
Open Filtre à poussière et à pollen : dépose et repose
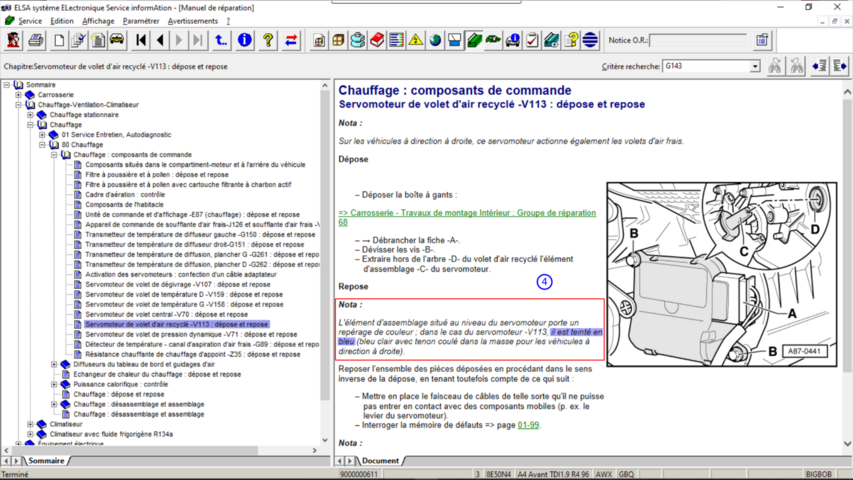click(x=157, y=175)
